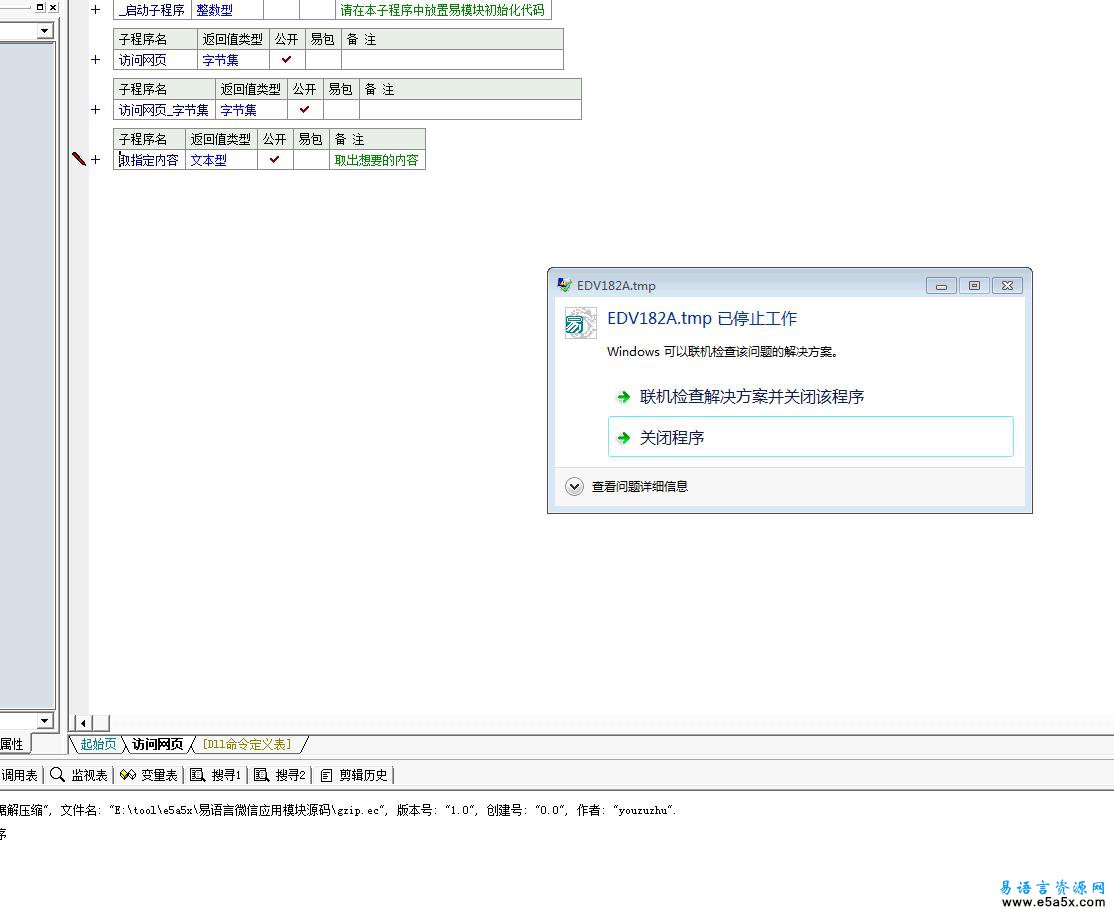Switch to the 起始页 tab
The height and width of the screenshot is (915, 1114).
click(98, 744)
